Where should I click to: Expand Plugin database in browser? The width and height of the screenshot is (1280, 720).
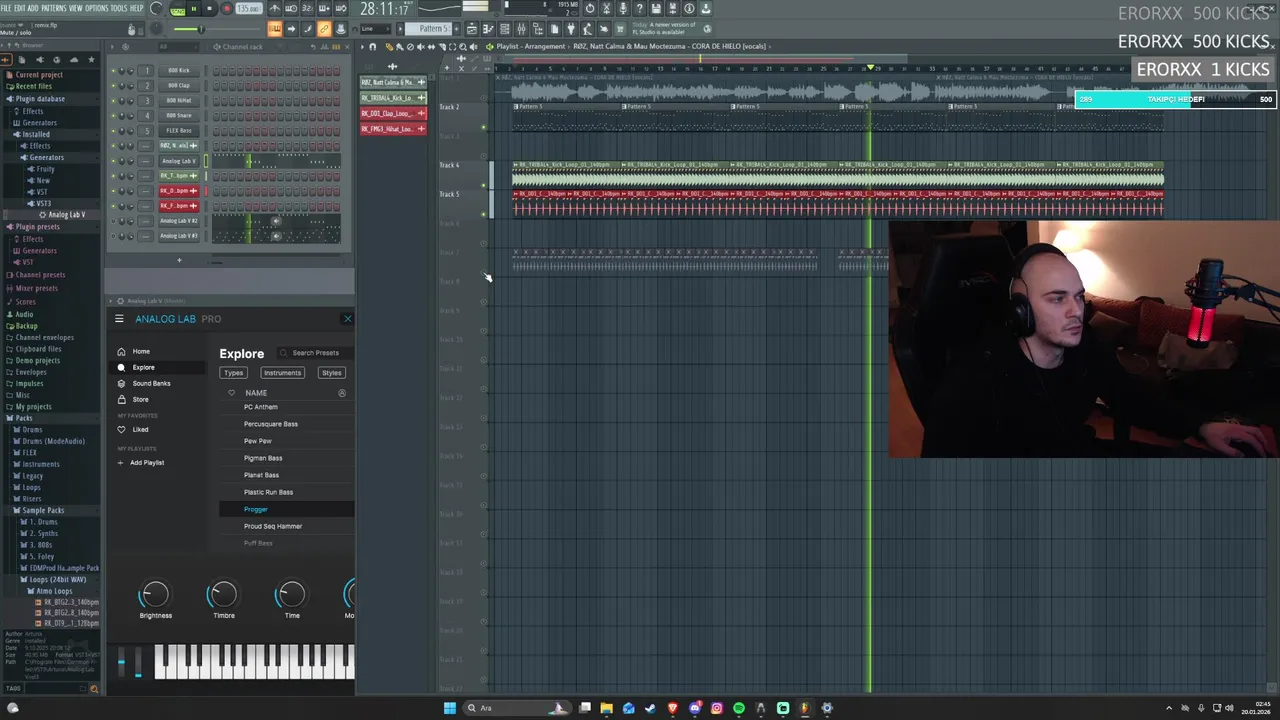click(x=40, y=99)
